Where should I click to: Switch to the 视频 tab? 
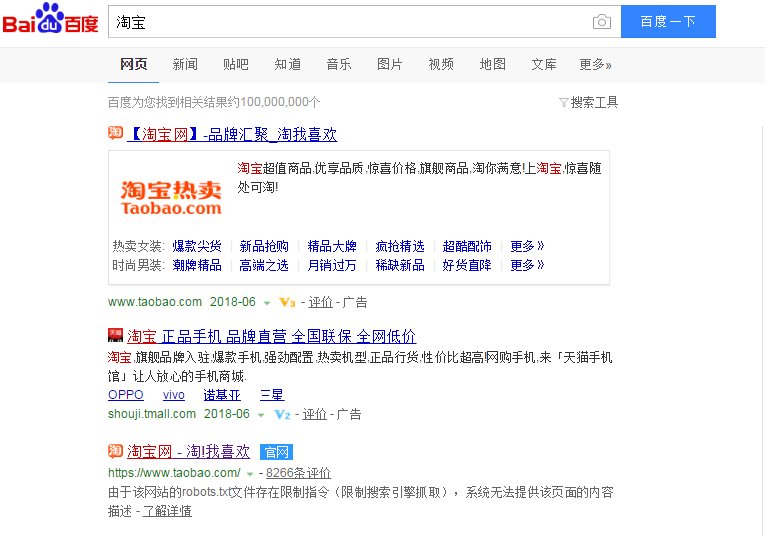[441, 64]
